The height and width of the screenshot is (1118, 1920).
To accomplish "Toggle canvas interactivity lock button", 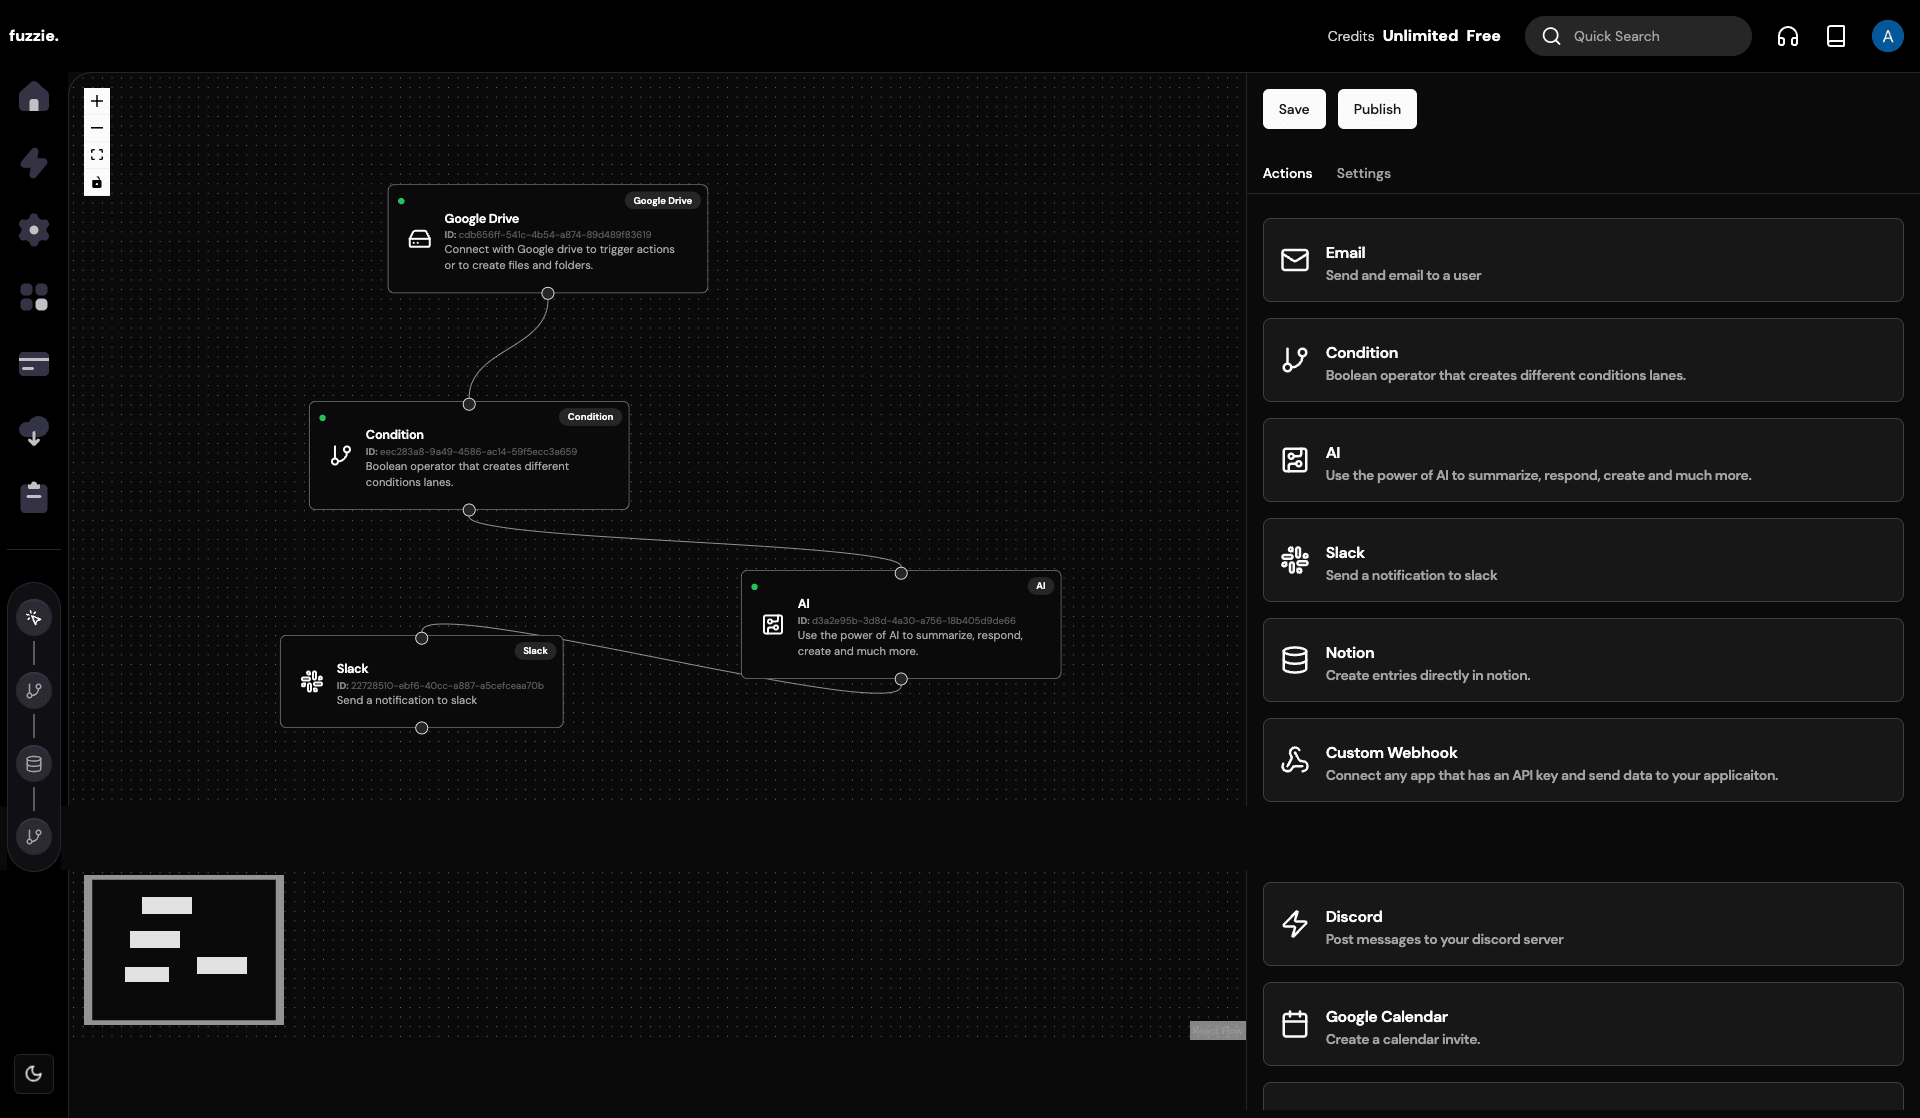I will click(97, 182).
